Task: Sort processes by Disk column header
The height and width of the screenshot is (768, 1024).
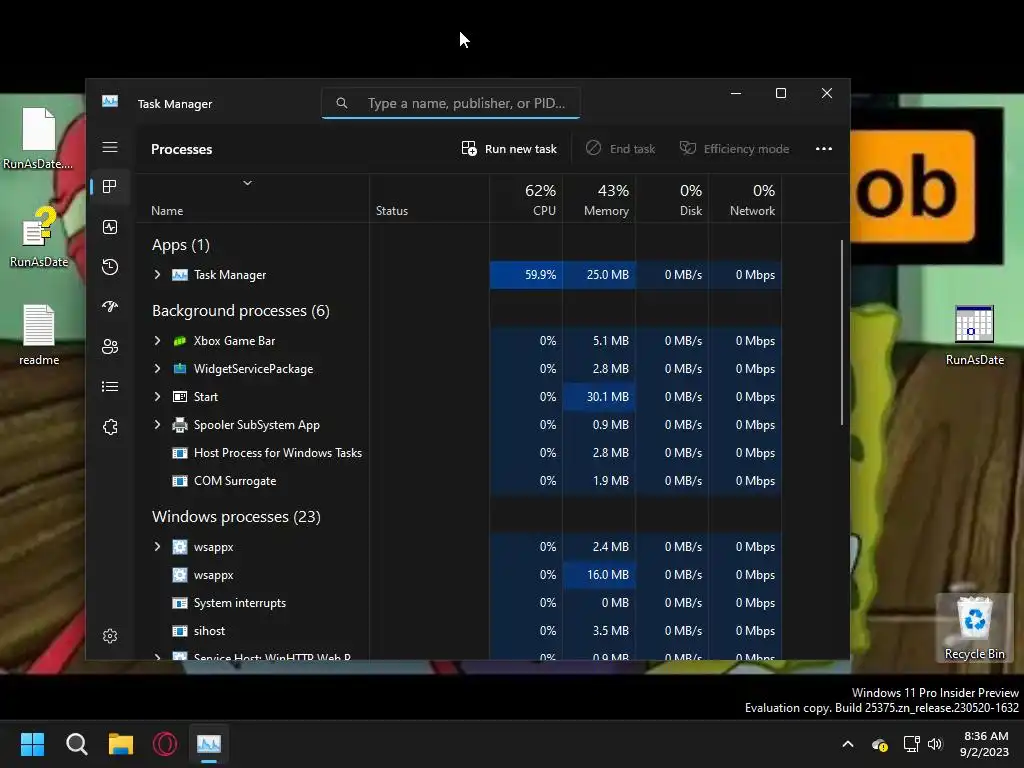Action: tap(673, 200)
